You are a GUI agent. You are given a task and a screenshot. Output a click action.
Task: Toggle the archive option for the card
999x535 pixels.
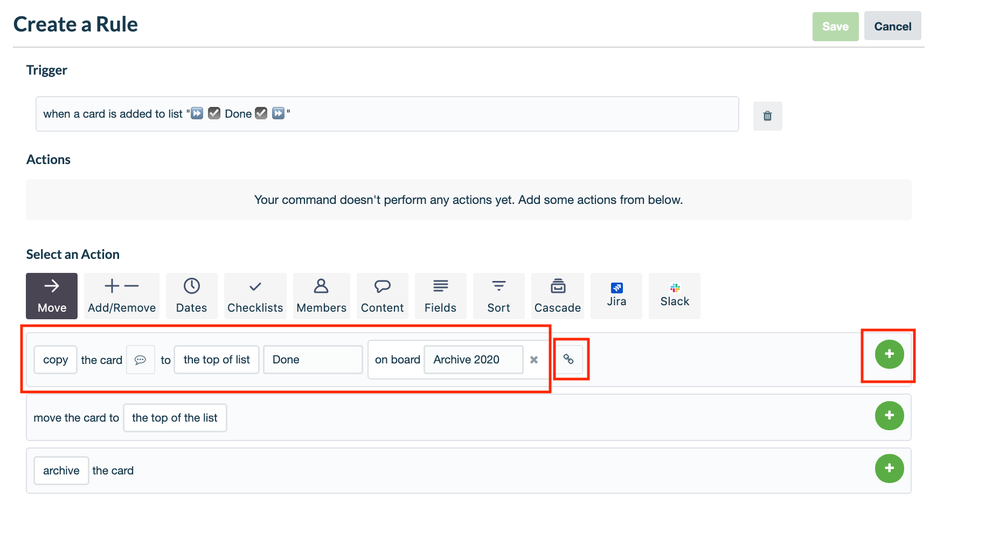tap(61, 471)
